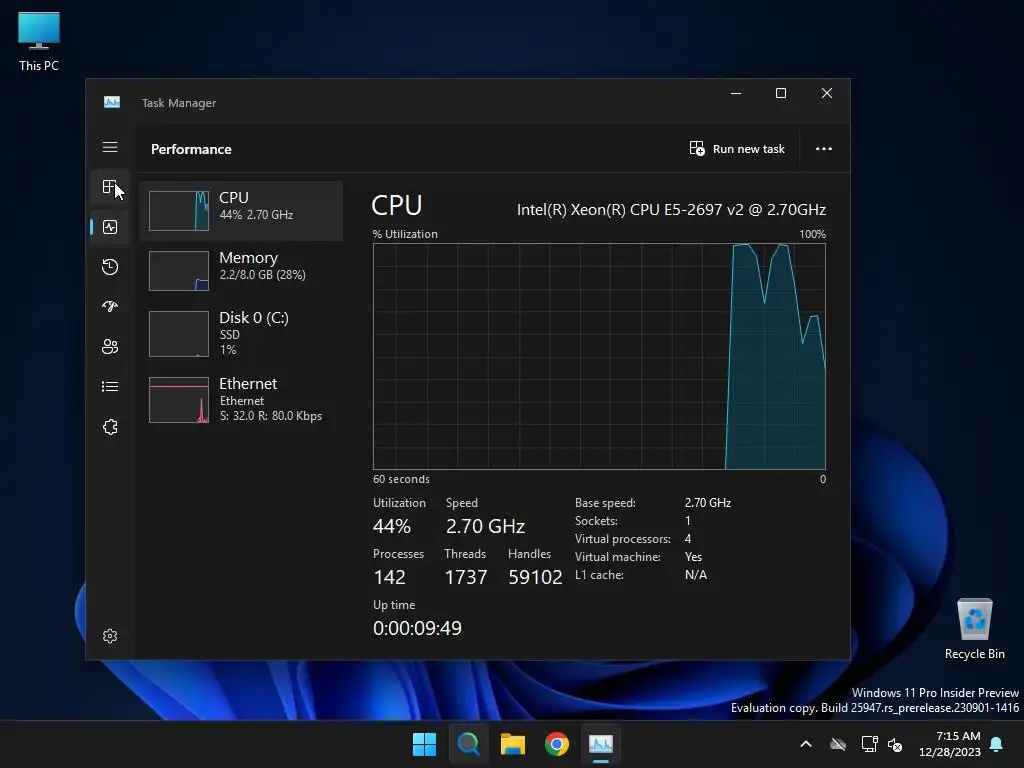The width and height of the screenshot is (1024, 768).
Task: Click the CPU mini graph thumbnail
Action: (x=179, y=210)
